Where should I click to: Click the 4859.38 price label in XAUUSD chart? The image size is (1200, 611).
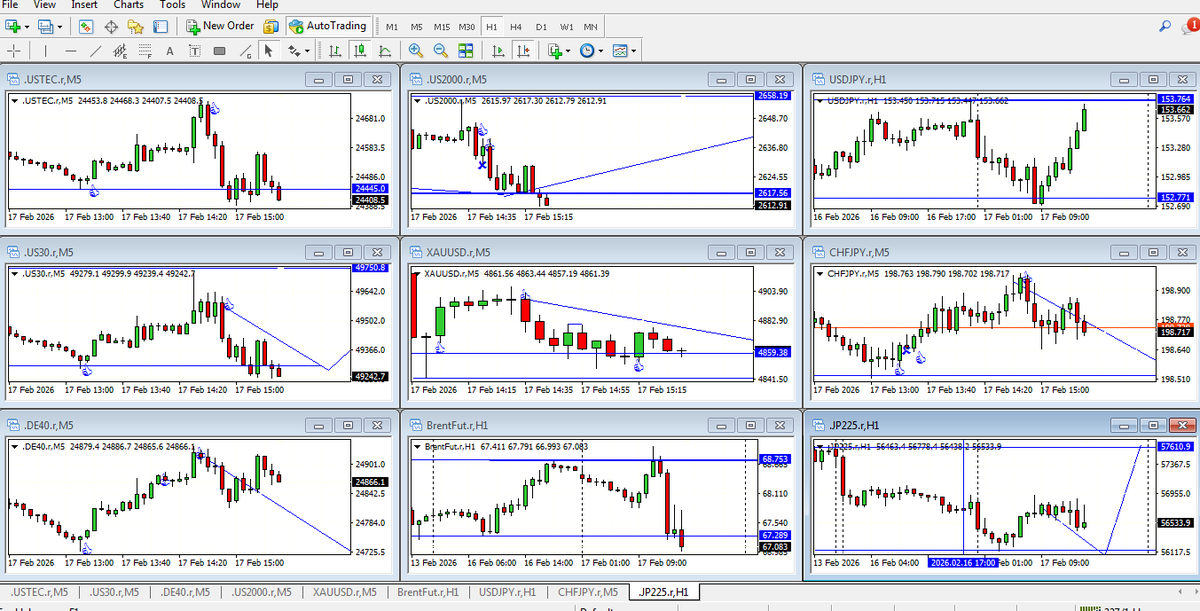(x=775, y=352)
